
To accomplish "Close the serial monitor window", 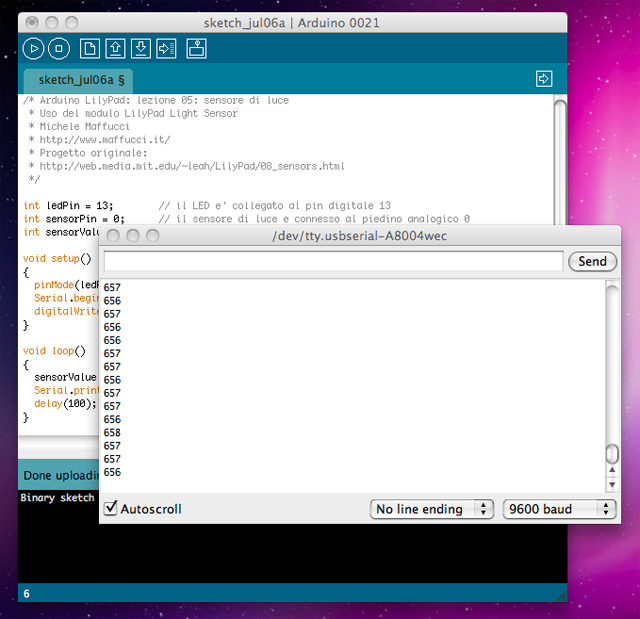I will click(113, 236).
